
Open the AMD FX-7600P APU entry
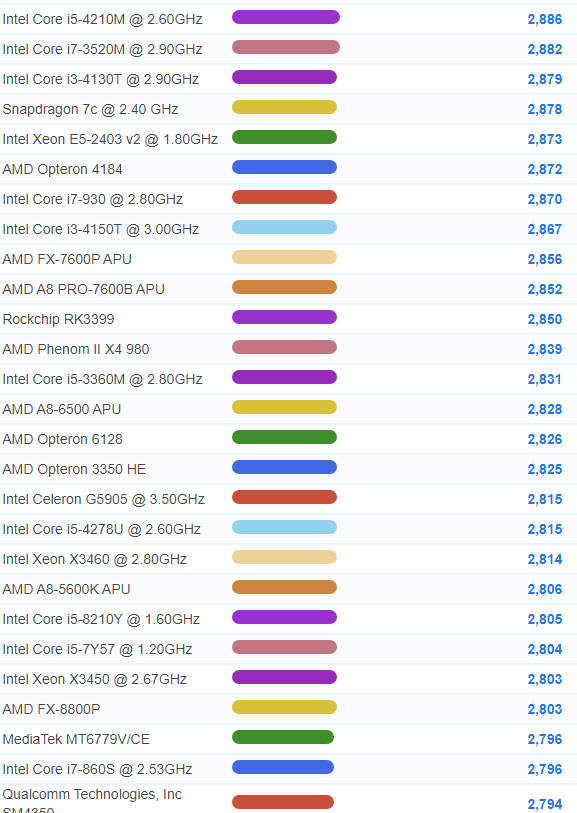point(67,259)
